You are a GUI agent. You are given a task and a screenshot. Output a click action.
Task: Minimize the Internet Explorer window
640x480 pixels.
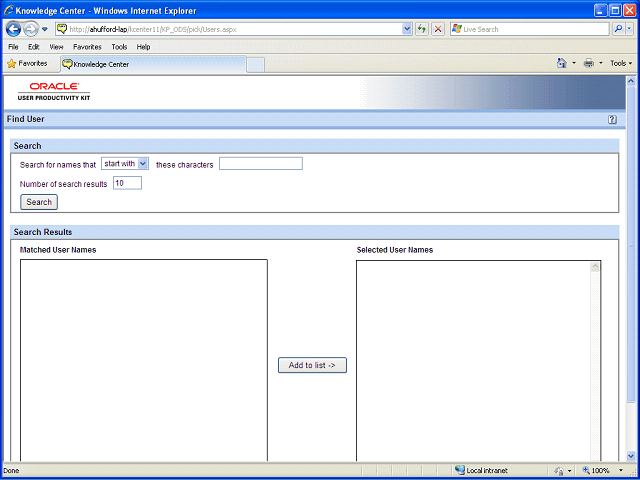[601, 10]
